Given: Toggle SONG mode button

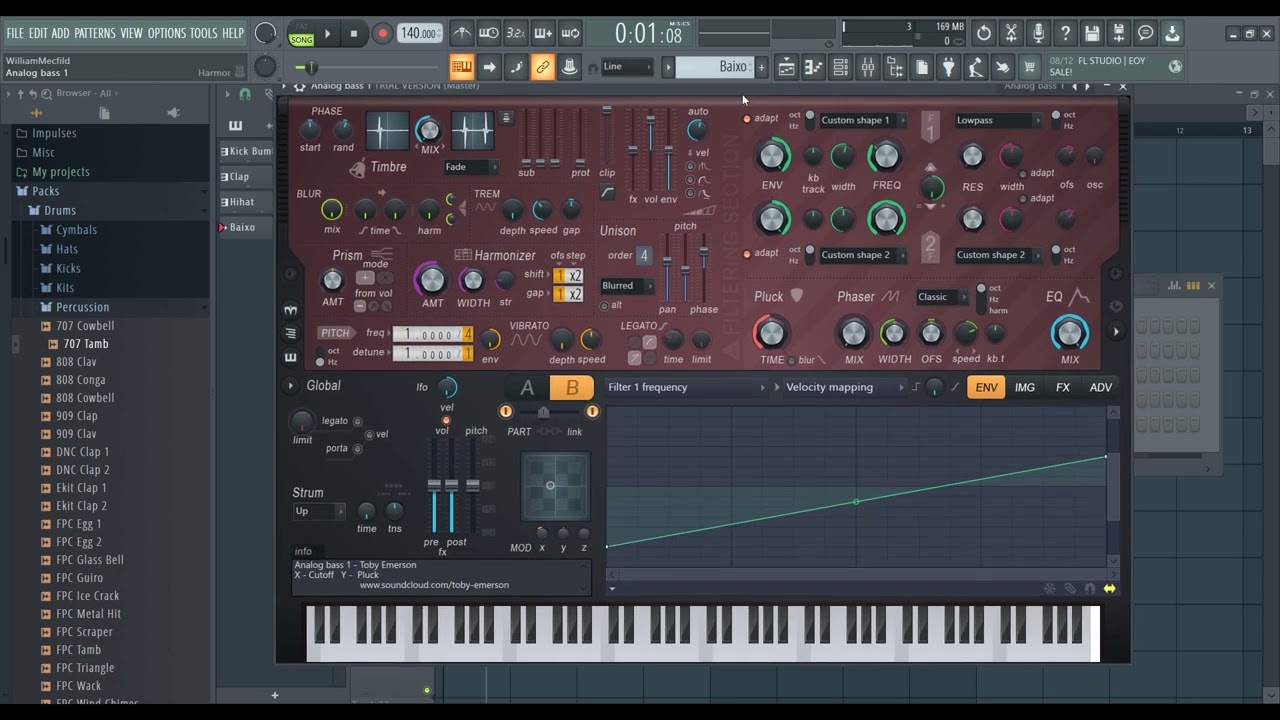Looking at the screenshot, I should (x=301, y=39).
